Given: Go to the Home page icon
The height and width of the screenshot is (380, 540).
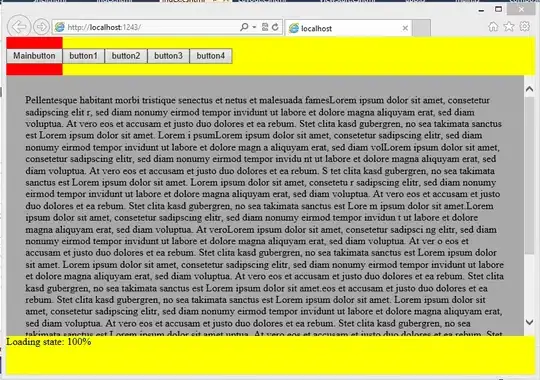Looking at the screenshot, I should (x=493, y=27).
